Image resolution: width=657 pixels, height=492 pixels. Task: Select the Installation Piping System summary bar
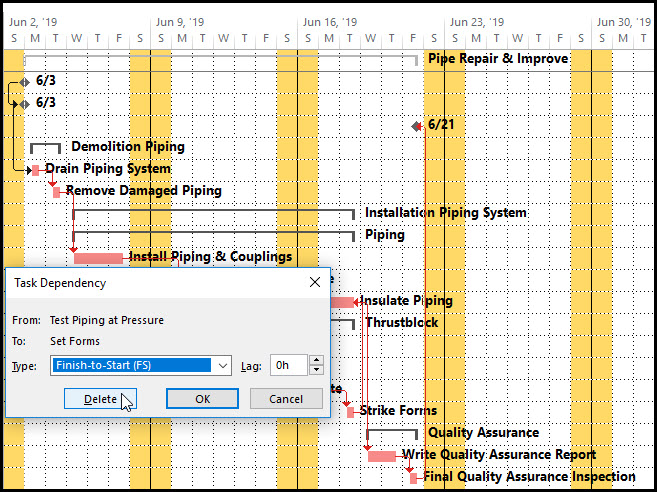[x=213, y=212]
